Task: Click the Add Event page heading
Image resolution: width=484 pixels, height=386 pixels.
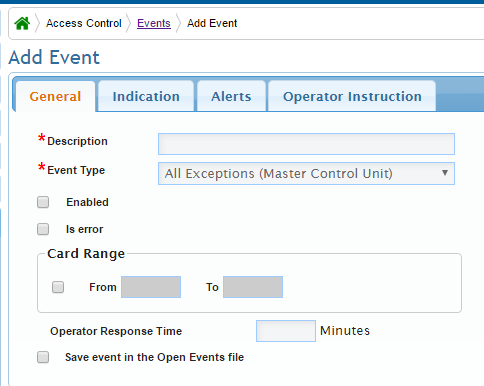Action: (x=54, y=57)
